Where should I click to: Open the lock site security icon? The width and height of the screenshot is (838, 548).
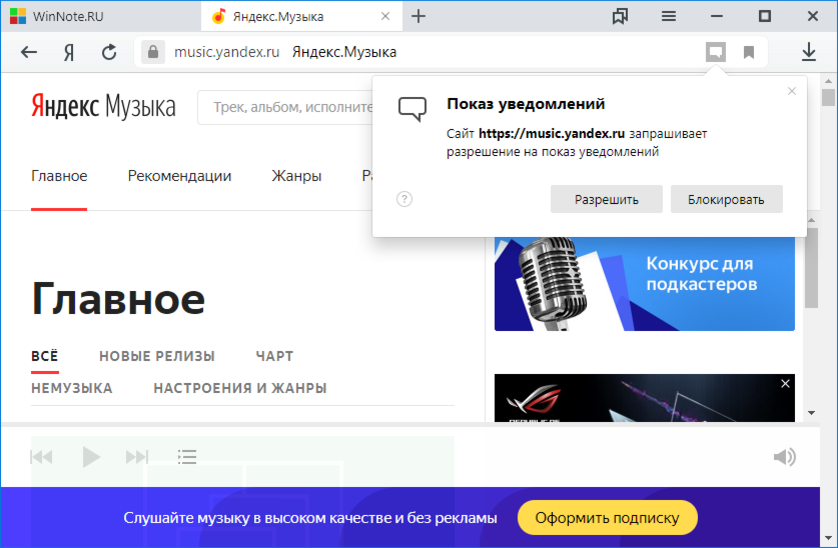(x=153, y=52)
